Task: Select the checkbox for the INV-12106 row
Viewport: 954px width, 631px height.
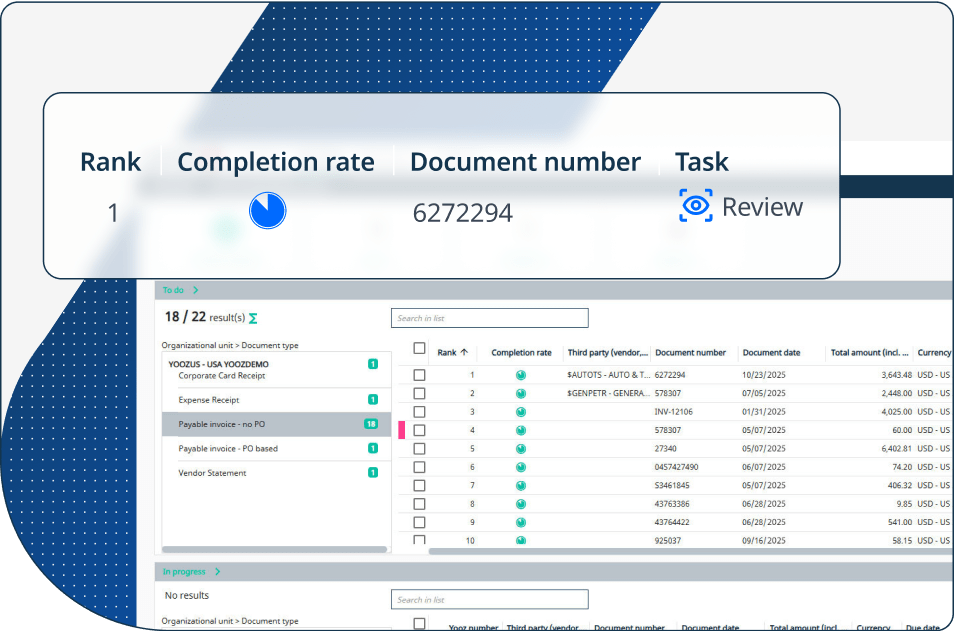Action: pyautogui.click(x=419, y=412)
